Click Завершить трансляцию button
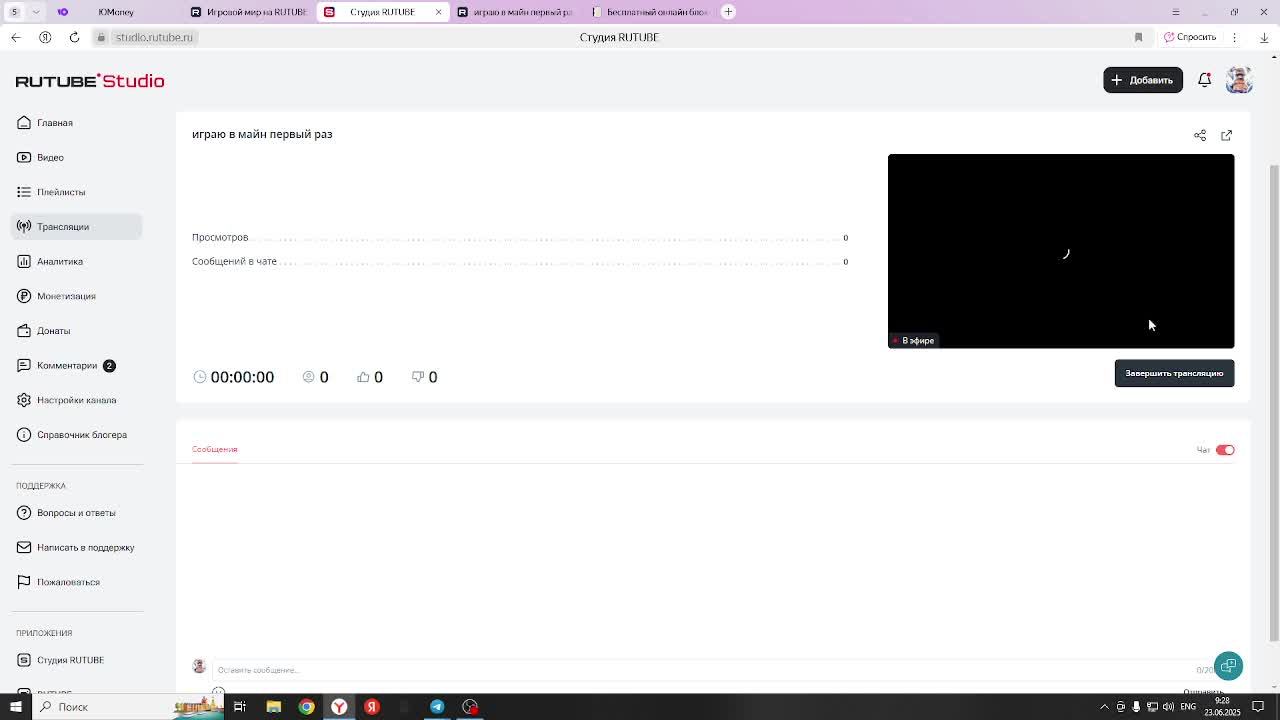The image size is (1280, 720). [x=1174, y=373]
